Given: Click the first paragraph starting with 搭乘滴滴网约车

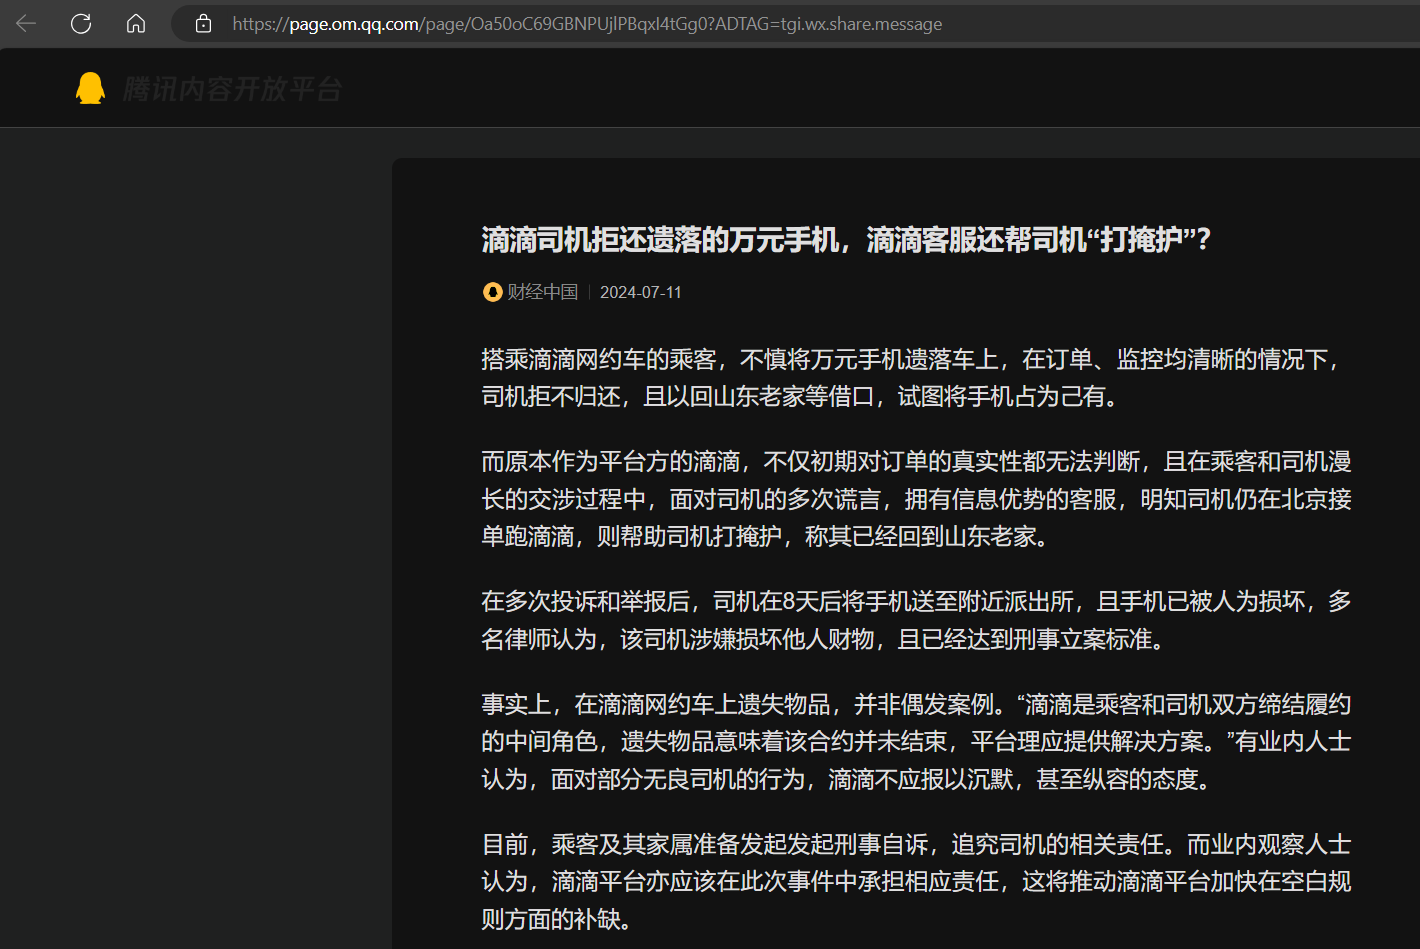Looking at the screenshot, I should pos(915,378).
